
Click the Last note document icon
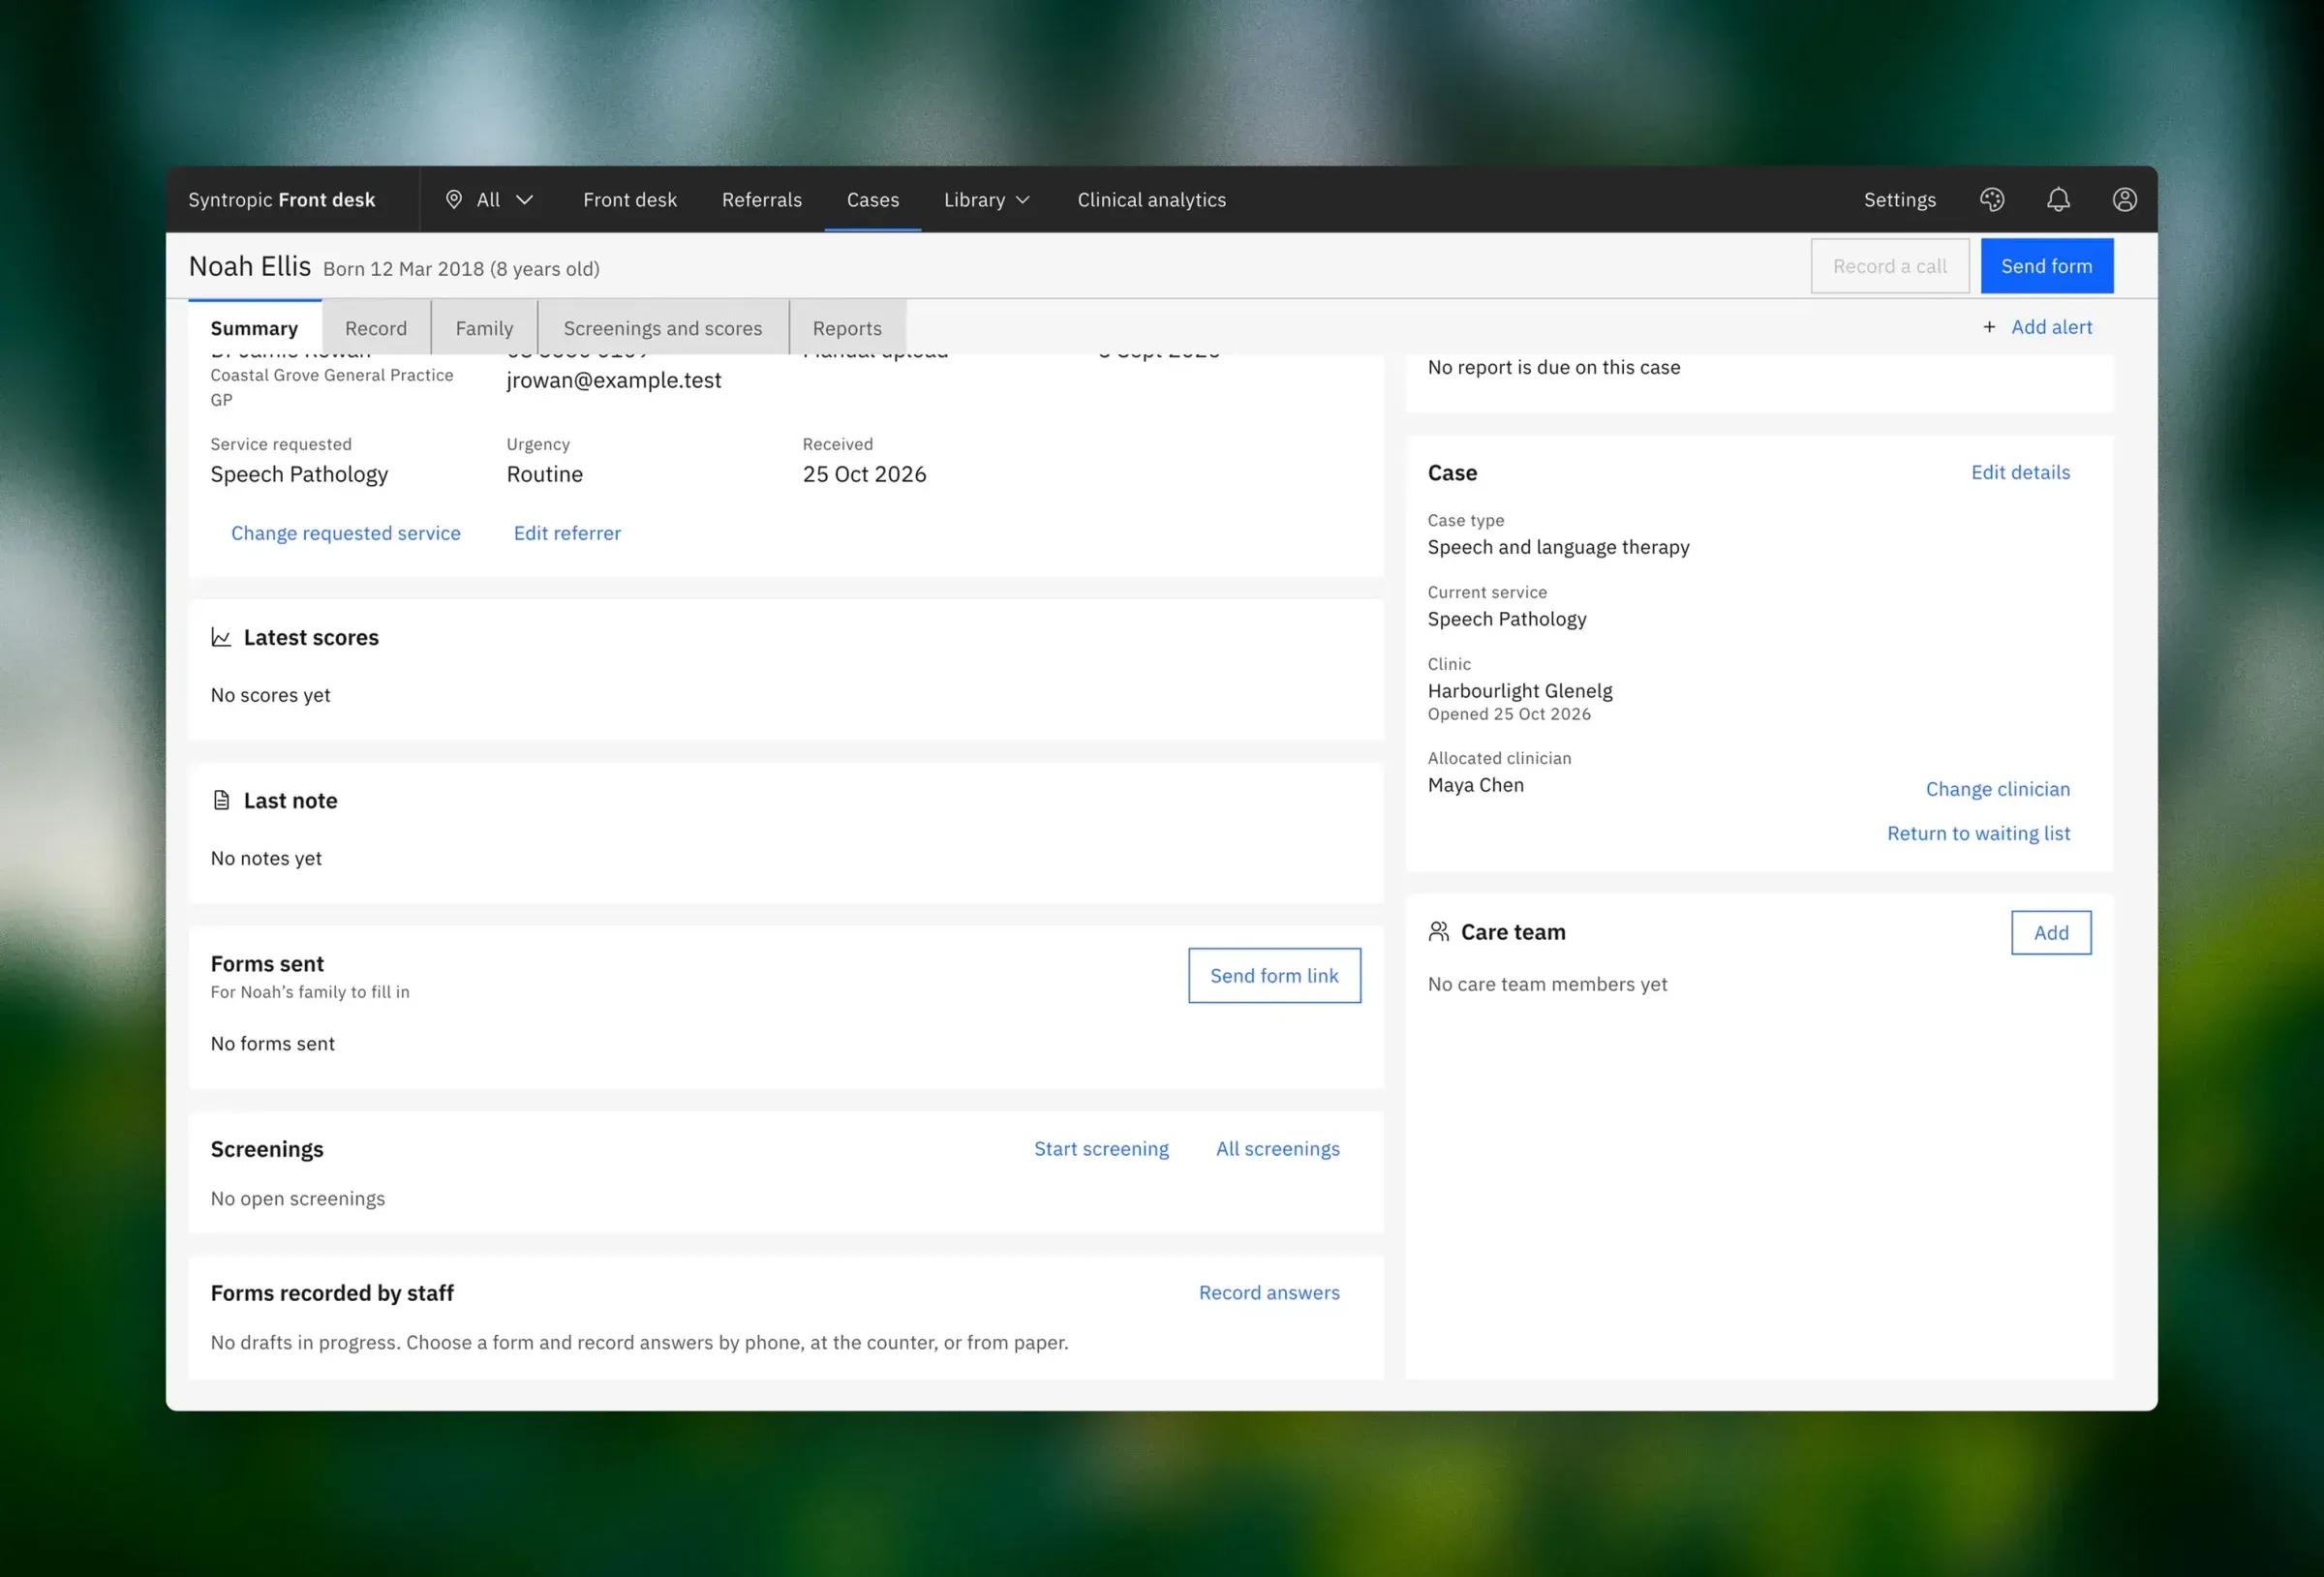[x=221, y=800]
